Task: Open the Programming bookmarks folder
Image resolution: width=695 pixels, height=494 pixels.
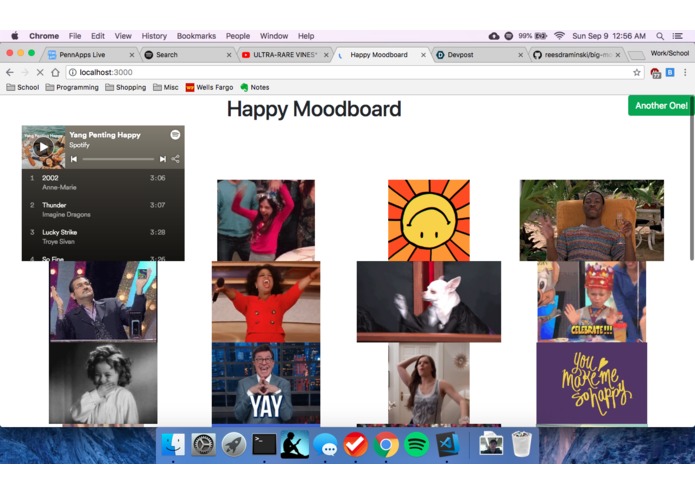Action: coord(72,87)
